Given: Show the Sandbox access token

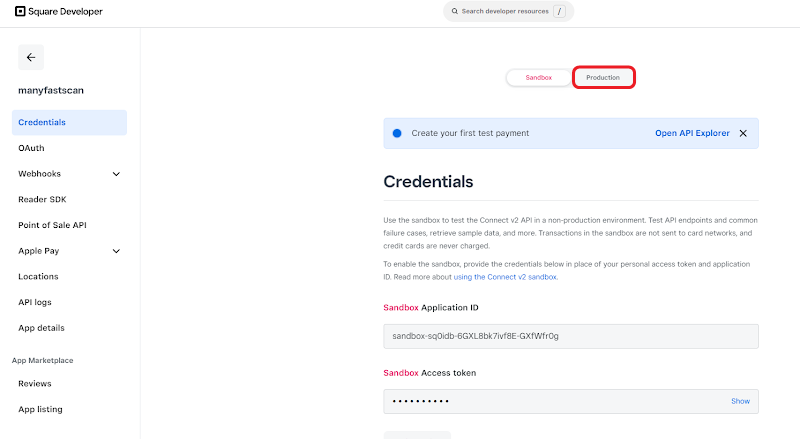Looking at the screenshot, I should click(x=740, y=401).
